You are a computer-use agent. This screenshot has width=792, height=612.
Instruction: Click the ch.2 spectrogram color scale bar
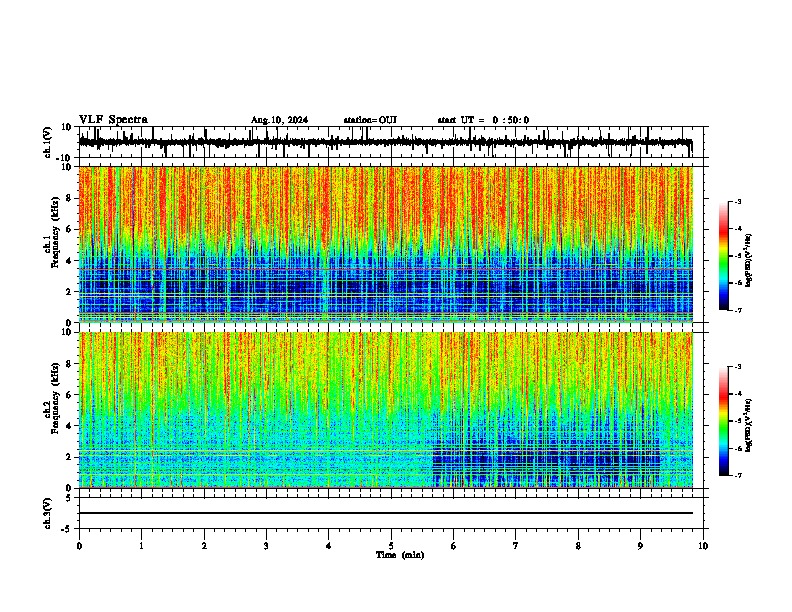click(x=724, y=421)
